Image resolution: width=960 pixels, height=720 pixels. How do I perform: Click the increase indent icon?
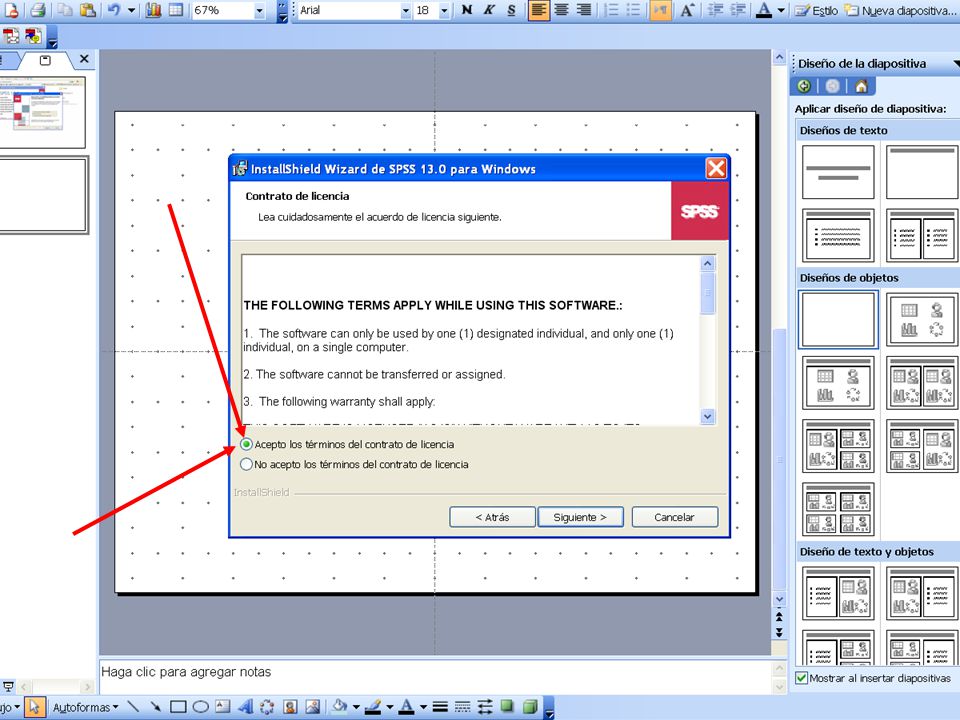[x=738, y=10]
